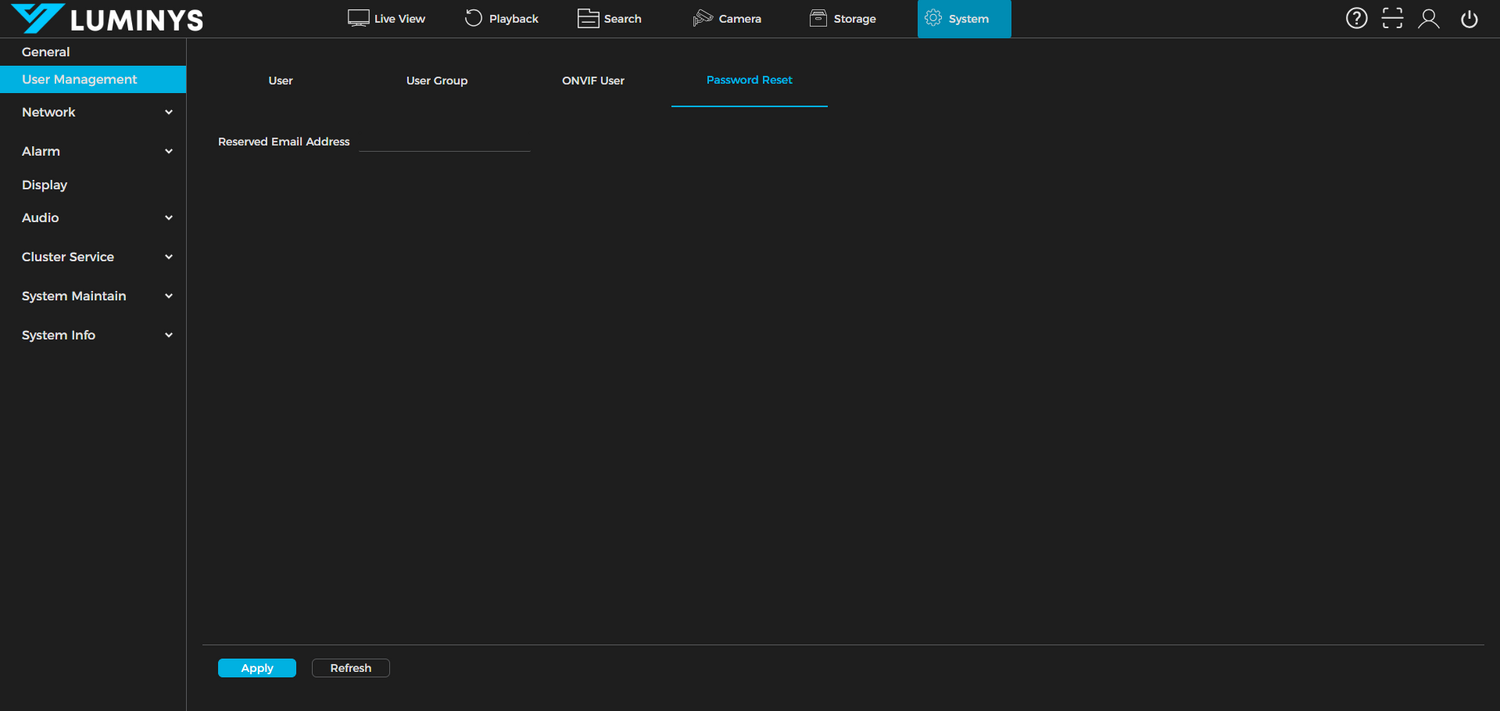This screenshot has height=711, width=1500.
Task: Click the Apply button
Action: [256, 667]
